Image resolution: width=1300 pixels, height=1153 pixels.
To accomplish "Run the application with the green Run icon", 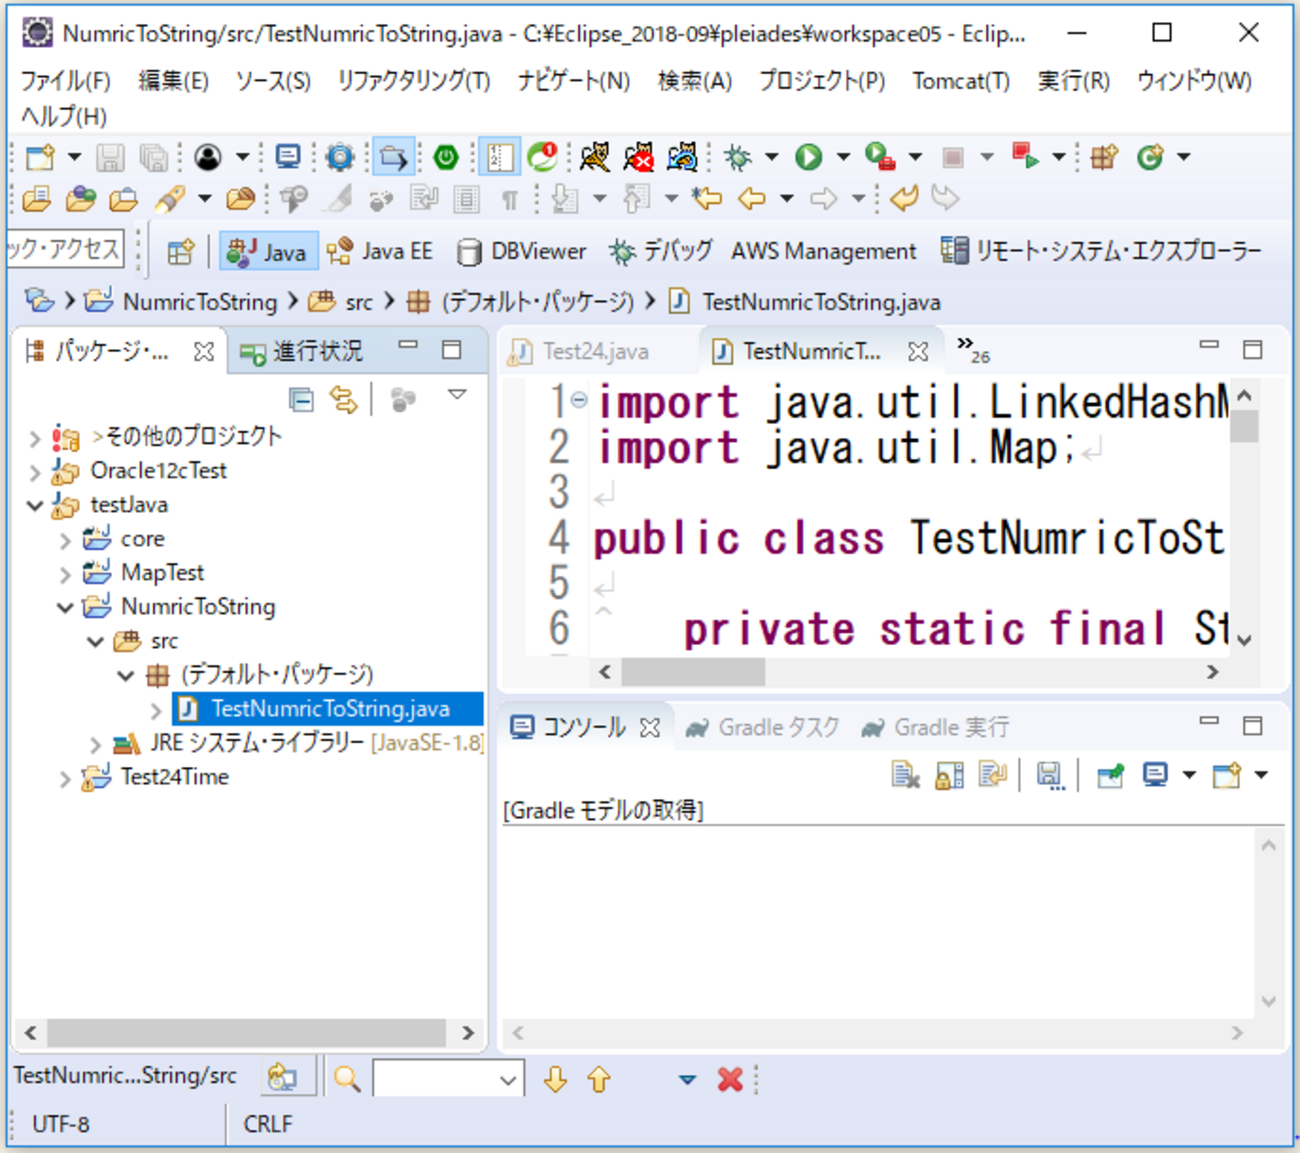I will (809, 157).
